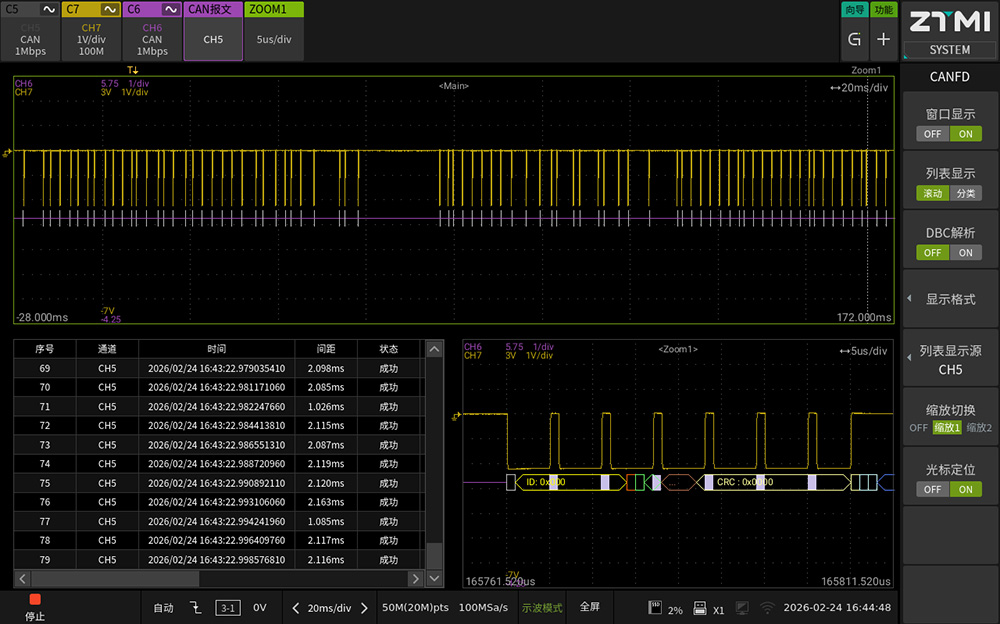This screenshot has height=624, width=1000.
Task: Select the trigger edge slope icon
Action: coord(196,607)
